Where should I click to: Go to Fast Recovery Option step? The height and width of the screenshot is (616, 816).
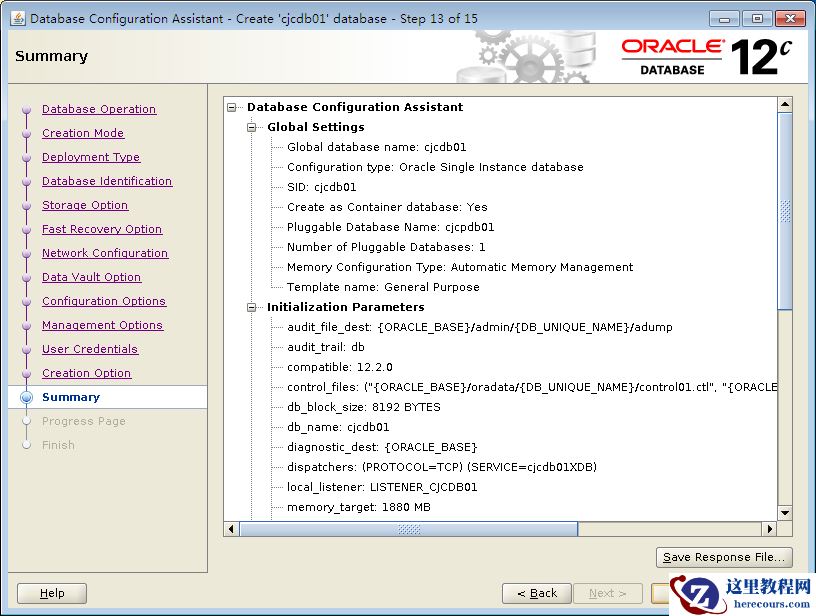point(102,229)
